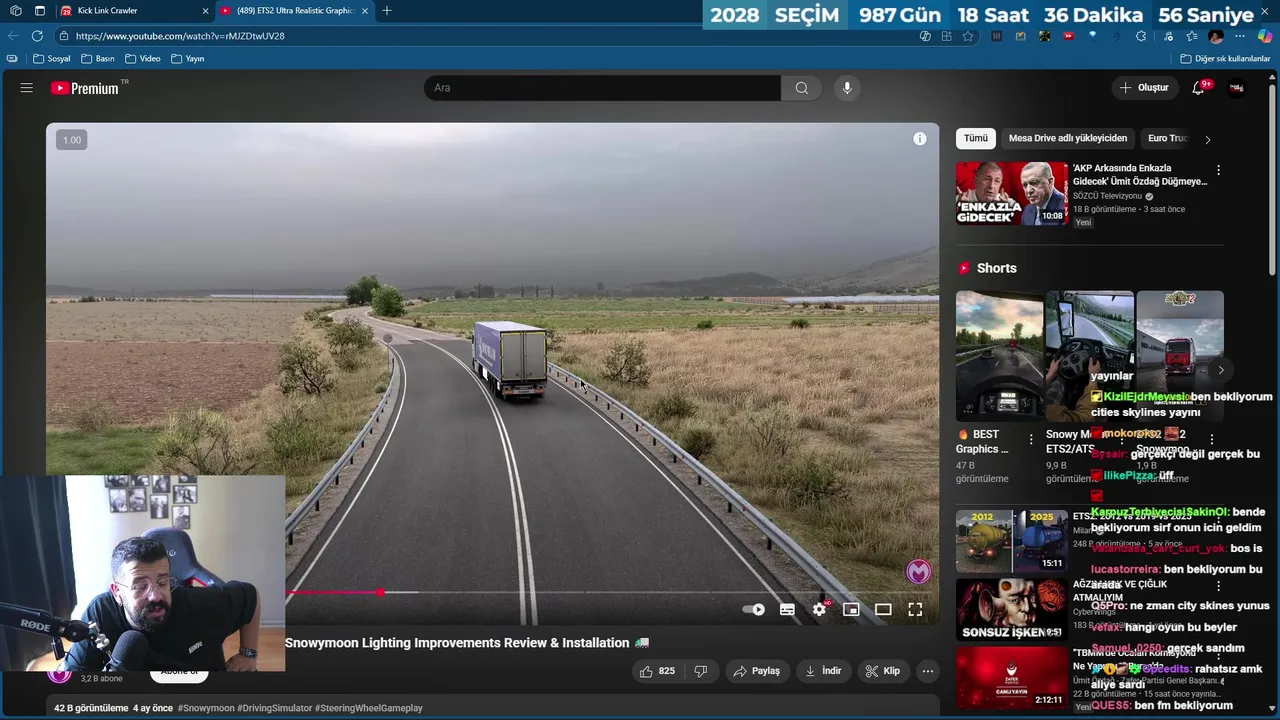Open browser extensions puzzle icon
The image size is (1280, 720).
coord(1141,36)
